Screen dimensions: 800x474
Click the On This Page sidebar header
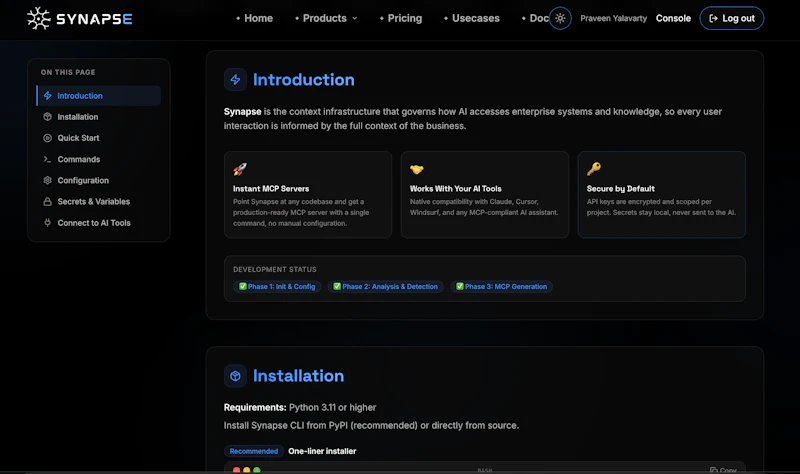[x=68, y=72]
